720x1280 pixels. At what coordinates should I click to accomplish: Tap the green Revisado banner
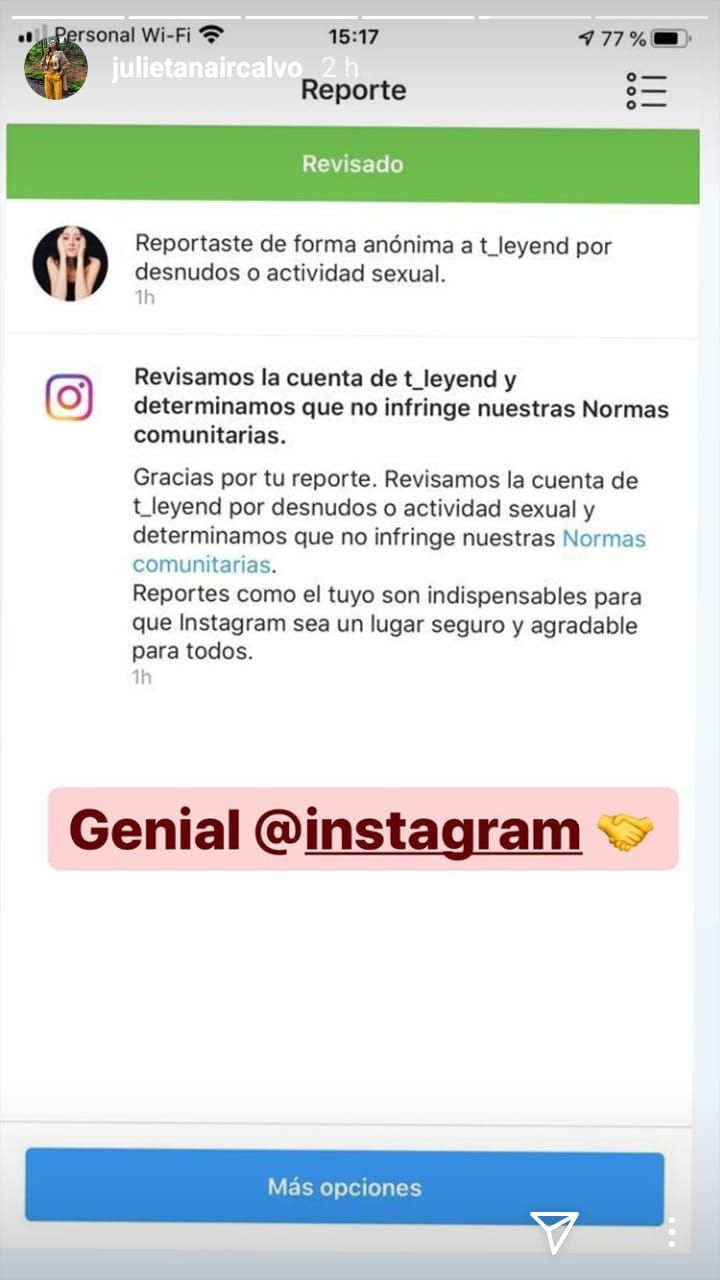point(352,163)
